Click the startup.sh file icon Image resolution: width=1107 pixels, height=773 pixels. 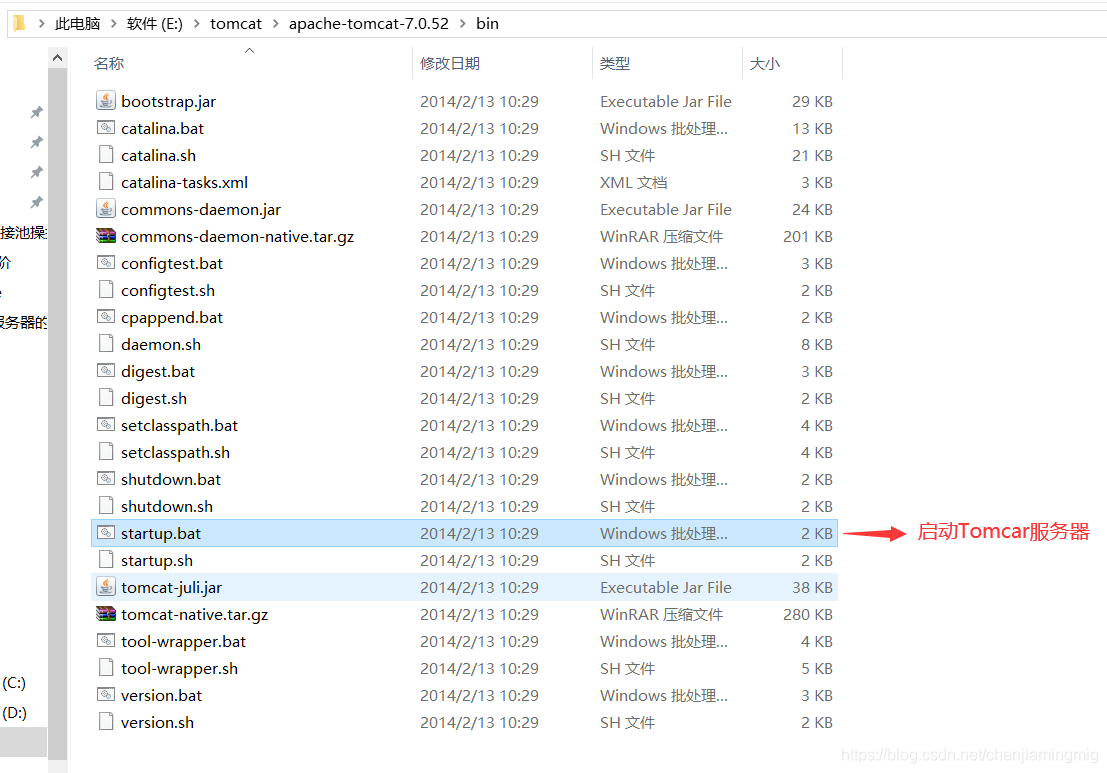[x=106, y=560]
